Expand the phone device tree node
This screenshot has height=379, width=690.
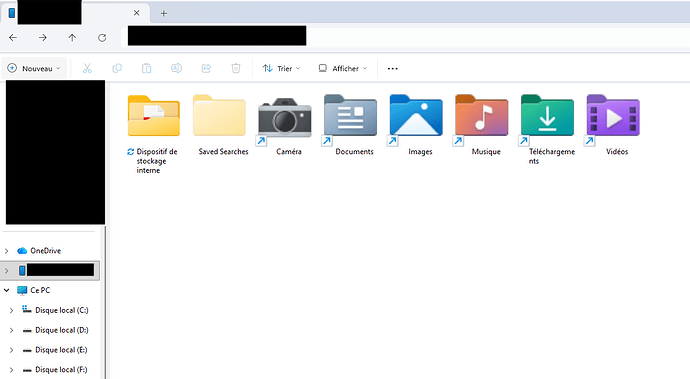point(7,271)
